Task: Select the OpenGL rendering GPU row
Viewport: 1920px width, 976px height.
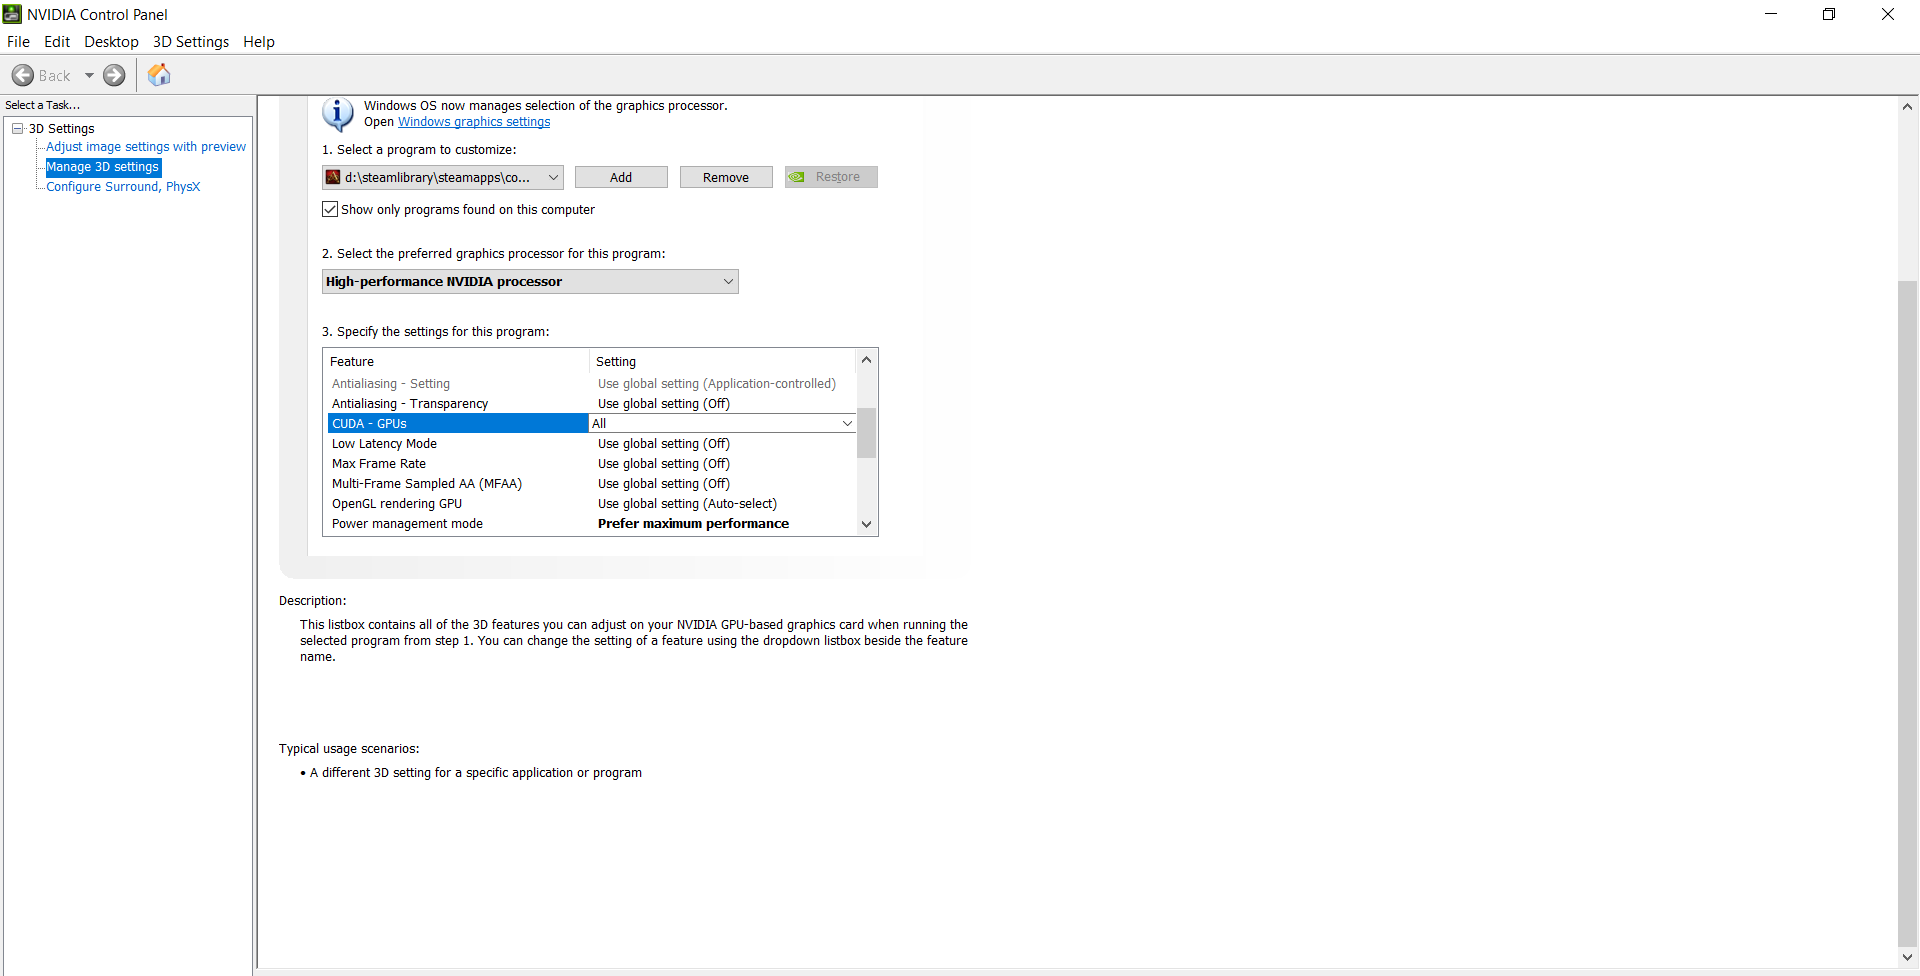Action: click(592, 504)
